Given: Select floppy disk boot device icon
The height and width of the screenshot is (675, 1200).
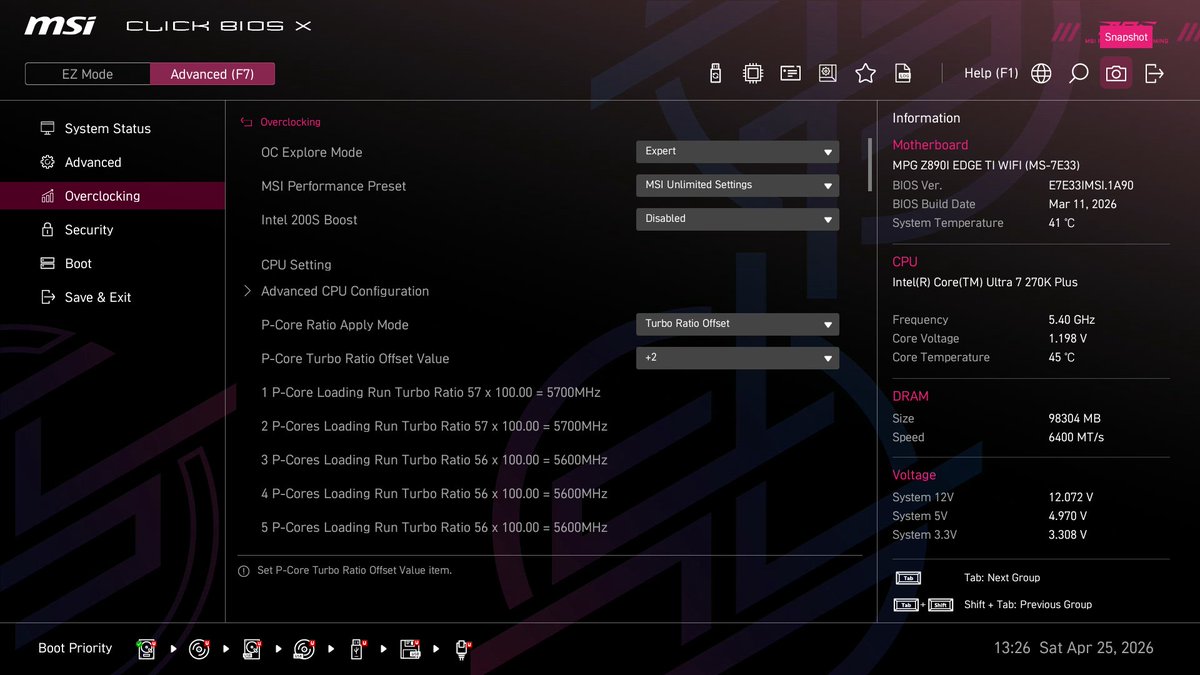Looking at the screenshot, I should pos(409,649).
